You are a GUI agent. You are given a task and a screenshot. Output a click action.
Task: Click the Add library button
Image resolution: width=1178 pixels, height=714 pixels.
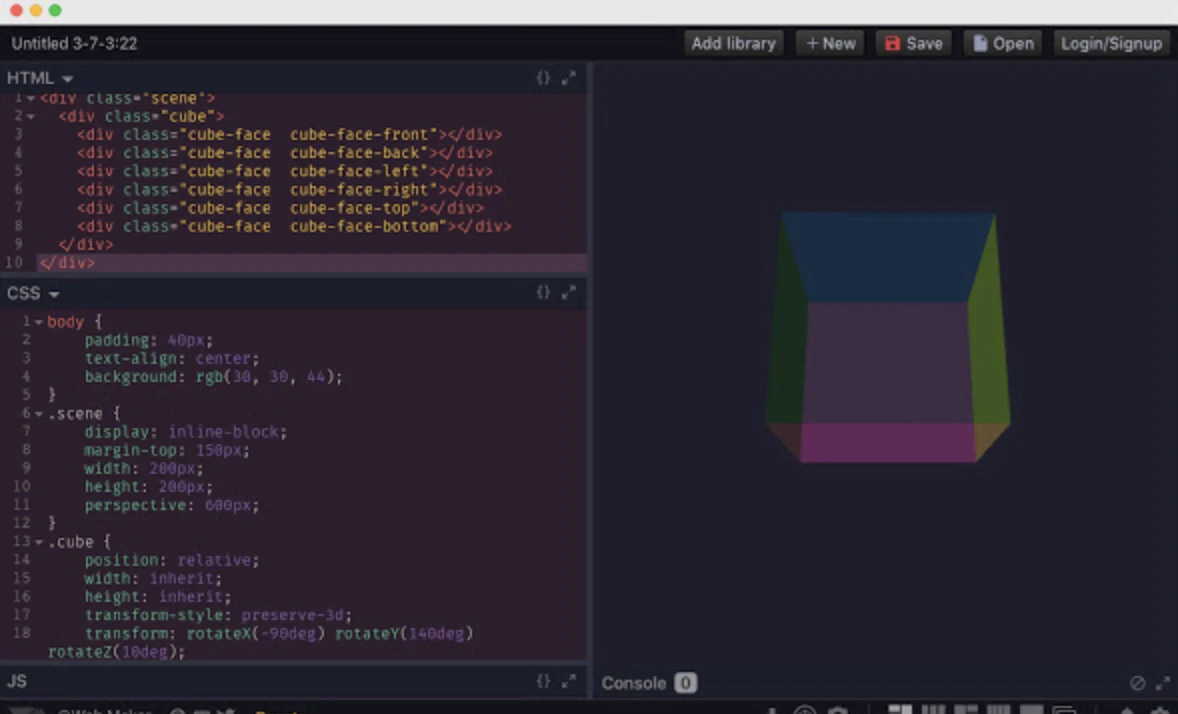(x=733, y=44)
